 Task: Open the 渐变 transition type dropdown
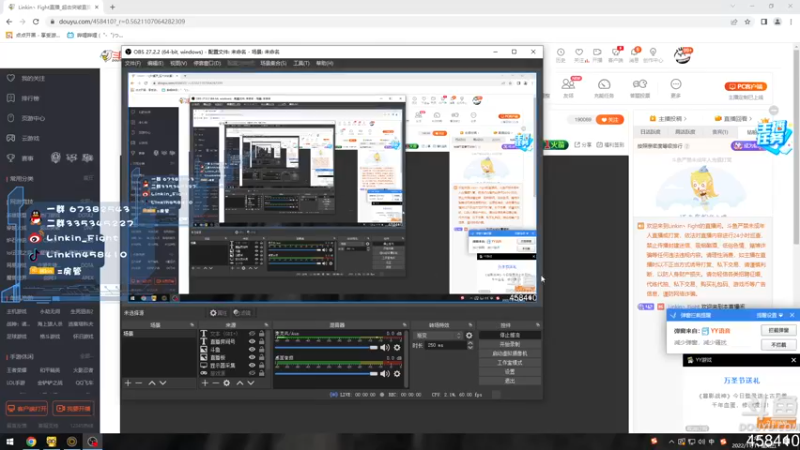[438, 335]
